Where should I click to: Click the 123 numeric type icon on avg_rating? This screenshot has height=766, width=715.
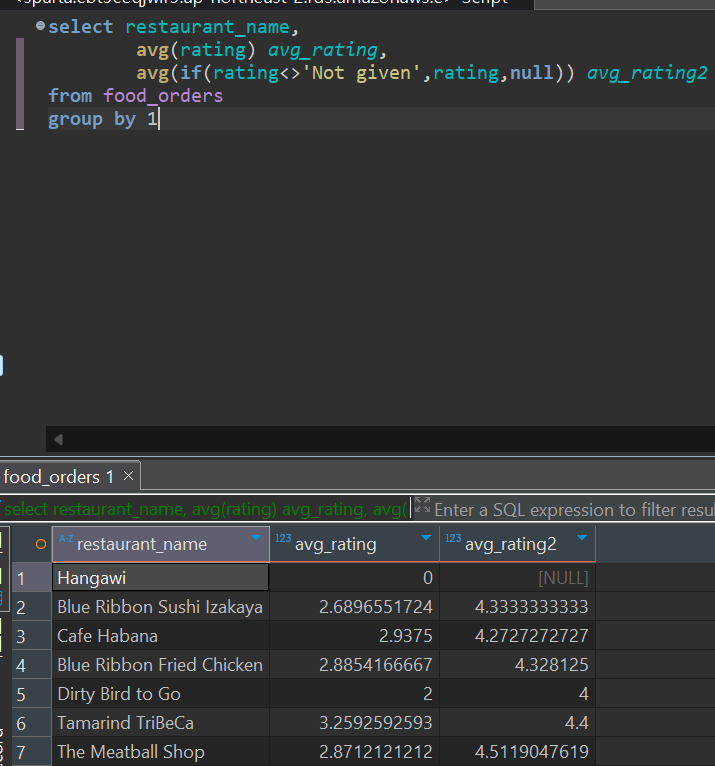point(283,538)
